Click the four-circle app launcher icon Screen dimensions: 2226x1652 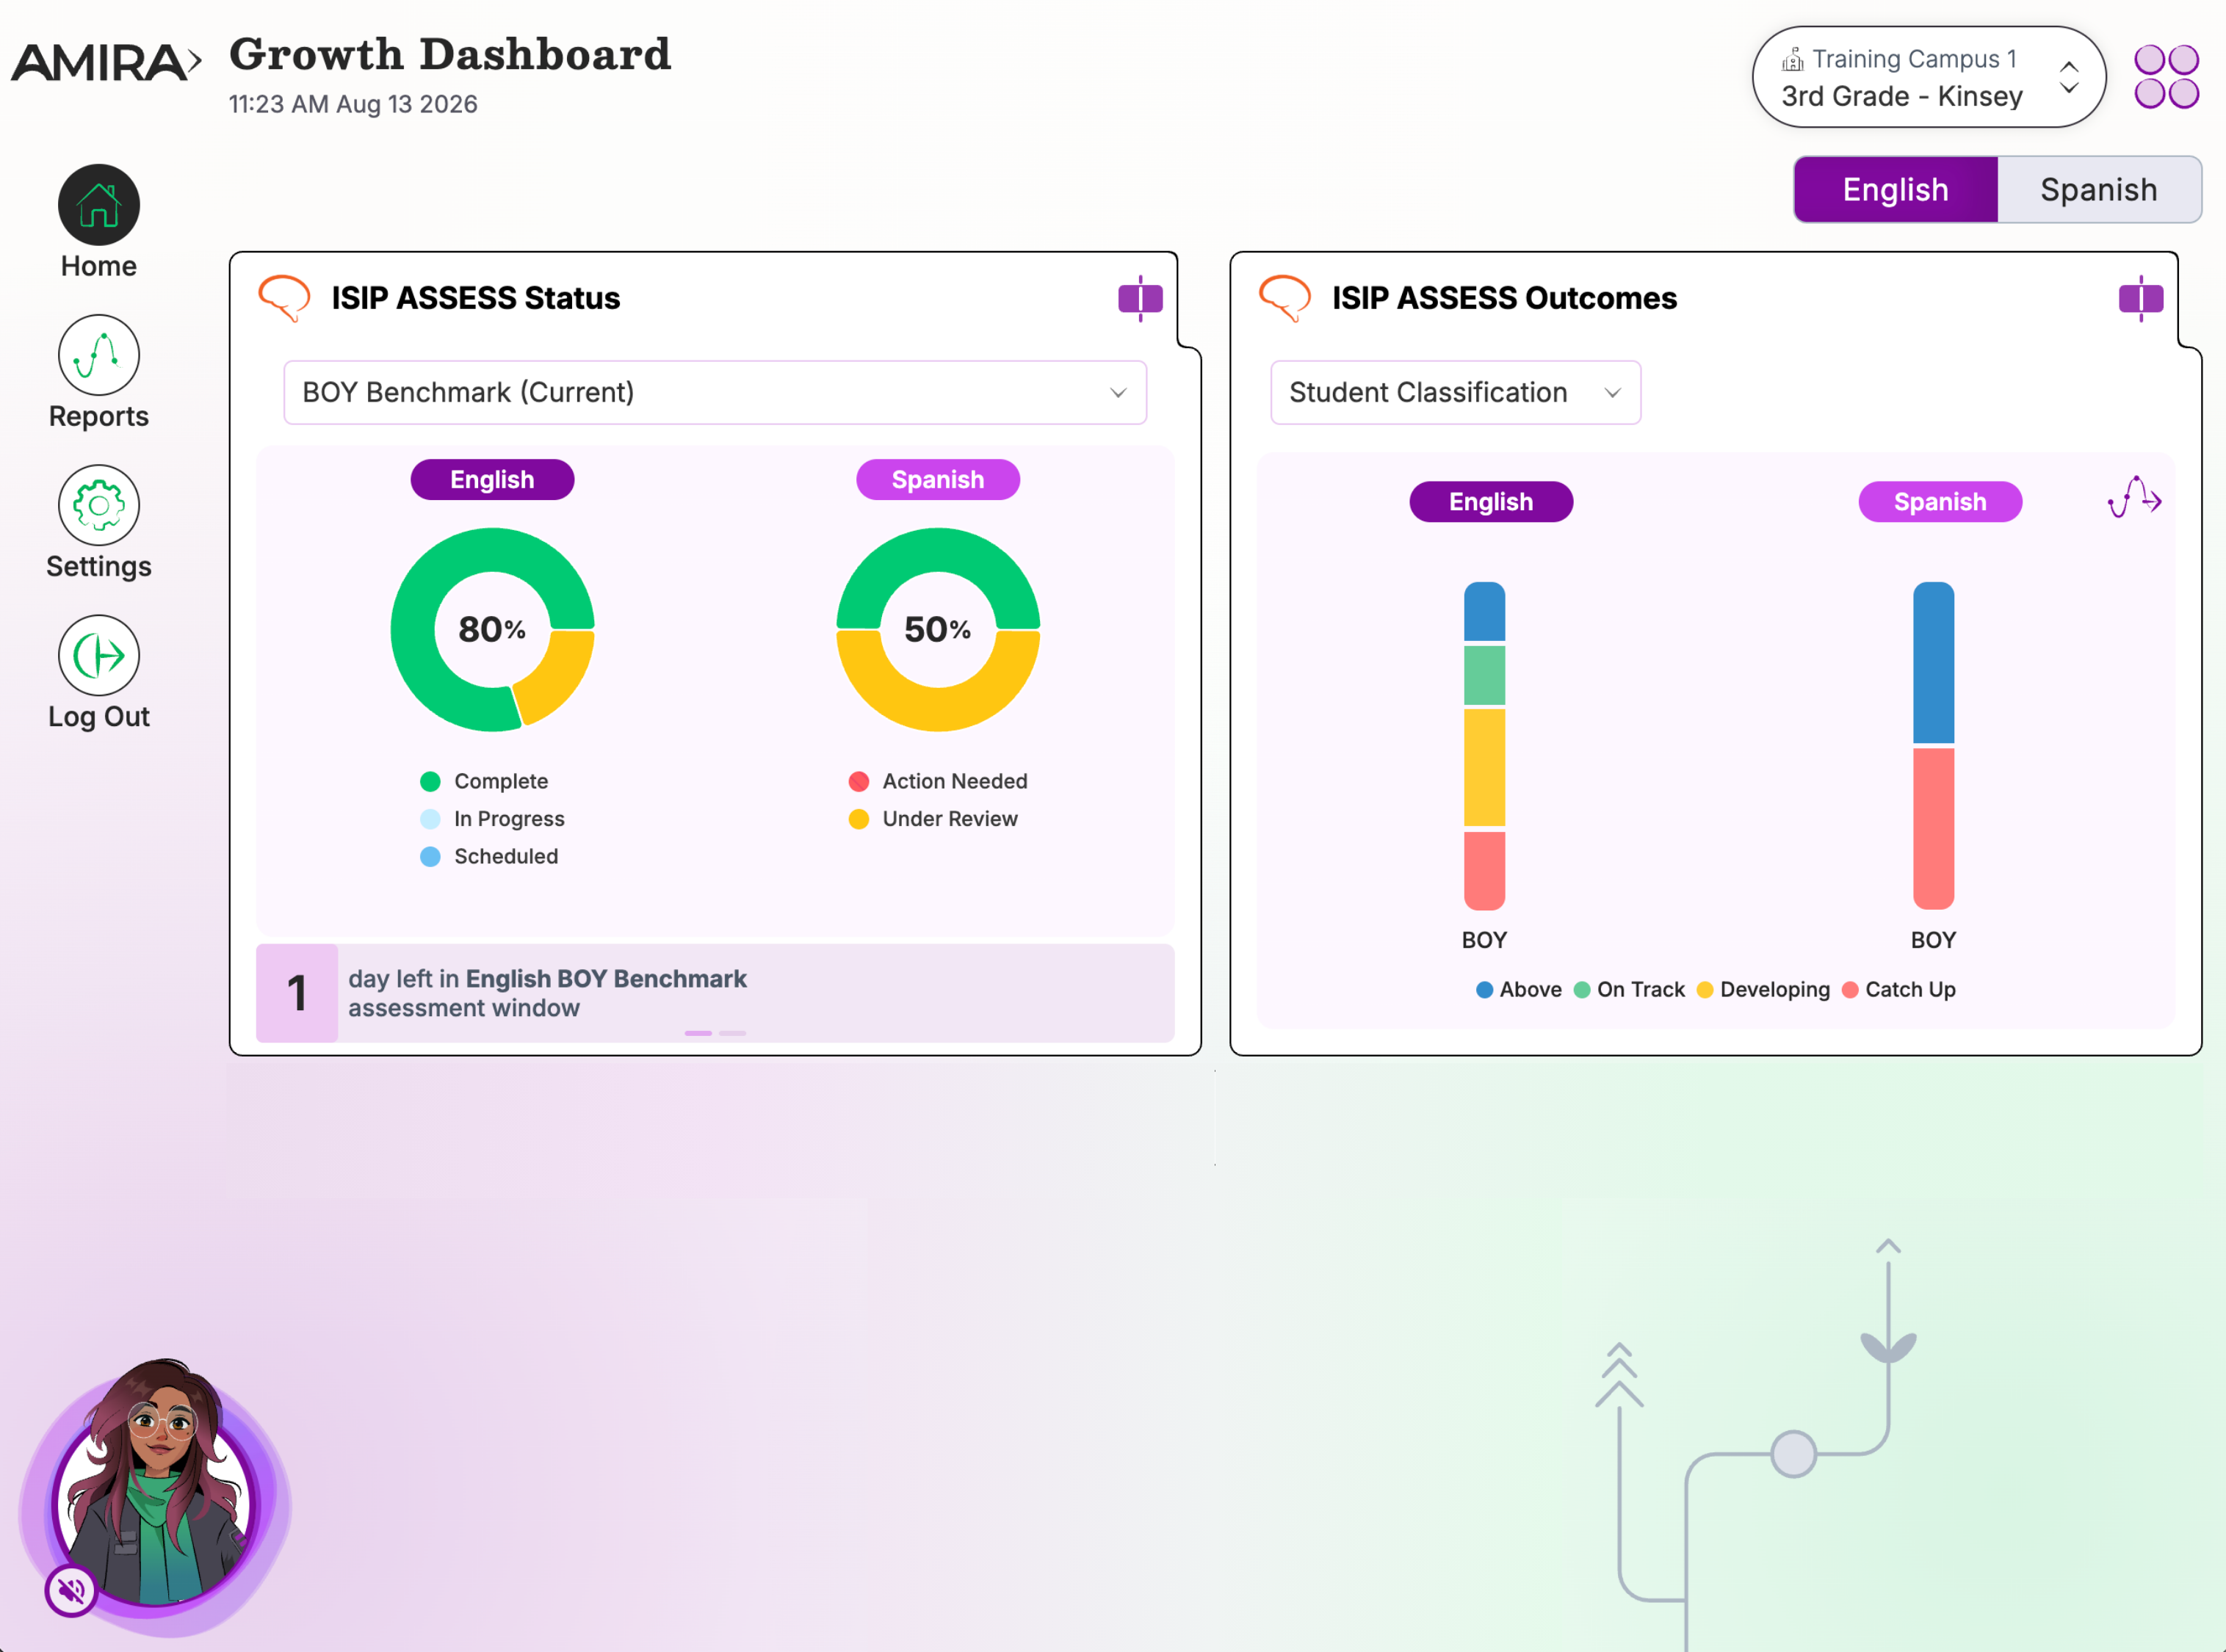pyautogui.click(x=2166, y=77)
